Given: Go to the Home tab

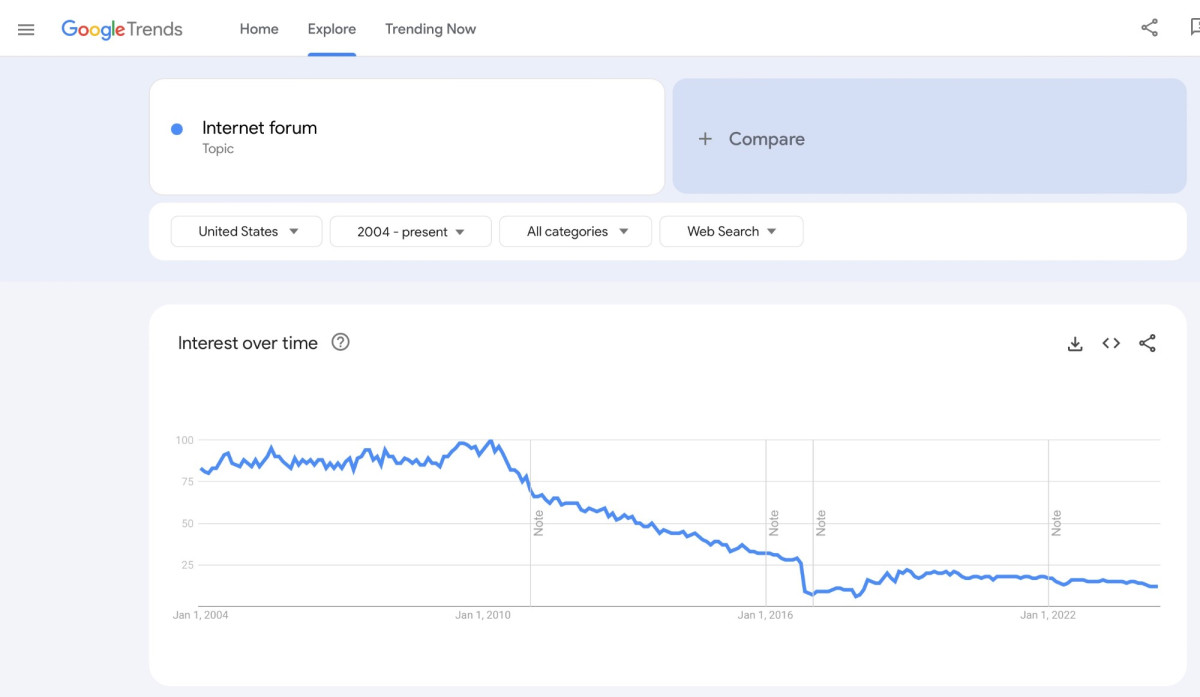Looking at the screenshot, I should (x=259, y=29).
